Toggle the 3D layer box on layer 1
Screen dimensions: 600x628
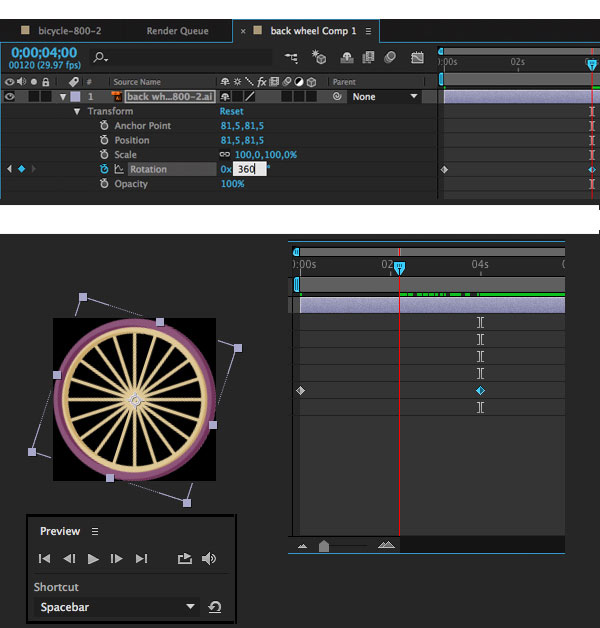(x=311, y=97)
